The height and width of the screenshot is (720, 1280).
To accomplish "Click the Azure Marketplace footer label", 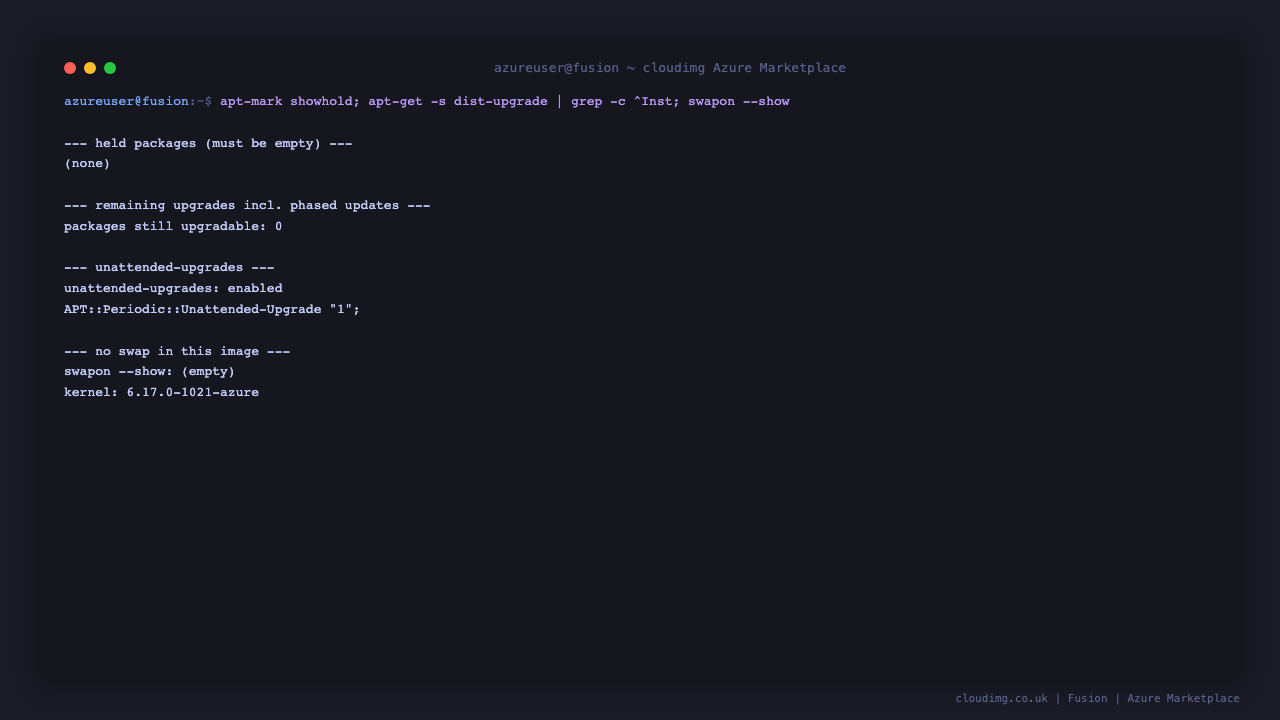I will [x=1183, y=698].
